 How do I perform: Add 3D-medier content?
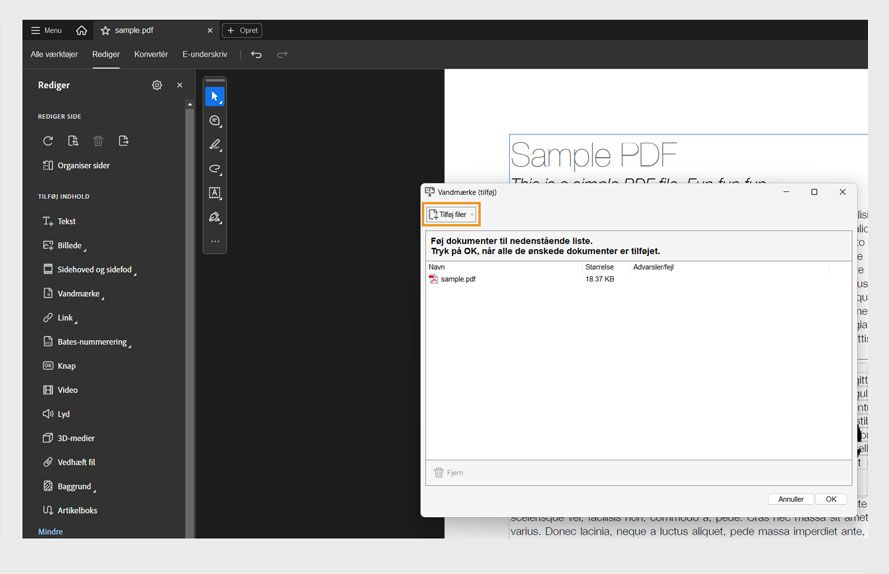(69, 438)
